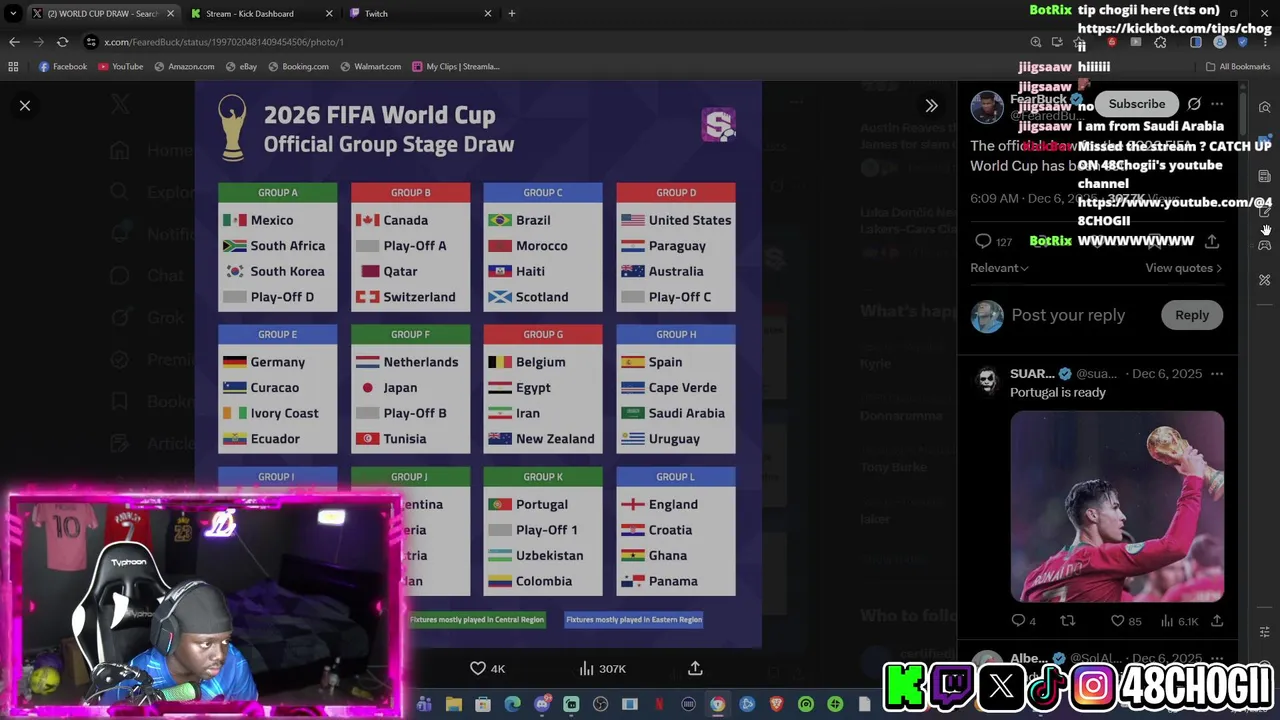
Task: Click the share icon below the photo
Action: click(x=695, y=668)
